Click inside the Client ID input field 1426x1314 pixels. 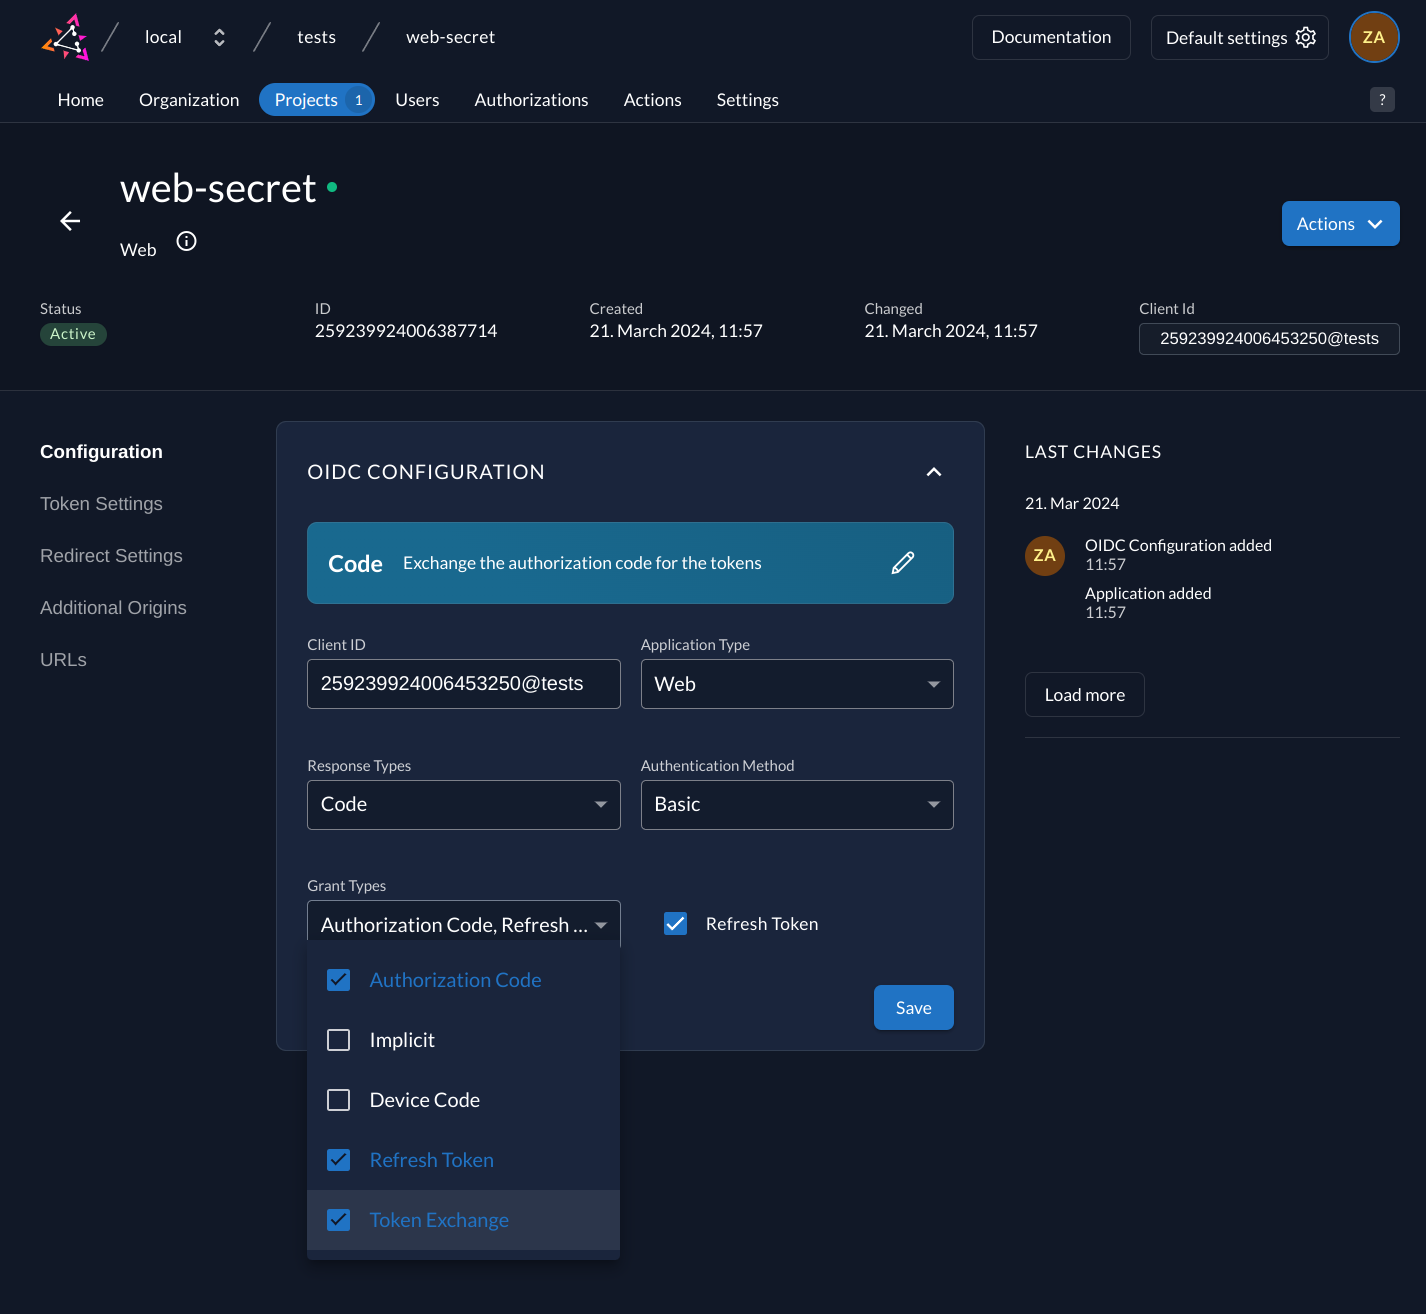click(463, 684)
